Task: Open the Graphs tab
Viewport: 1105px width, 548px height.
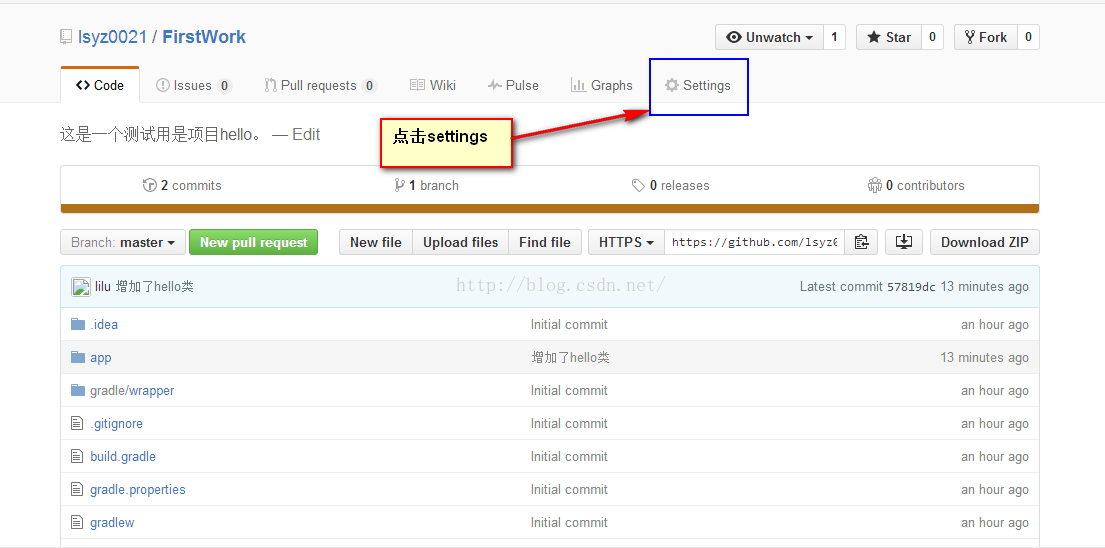Action: click(x=601, y=85)
